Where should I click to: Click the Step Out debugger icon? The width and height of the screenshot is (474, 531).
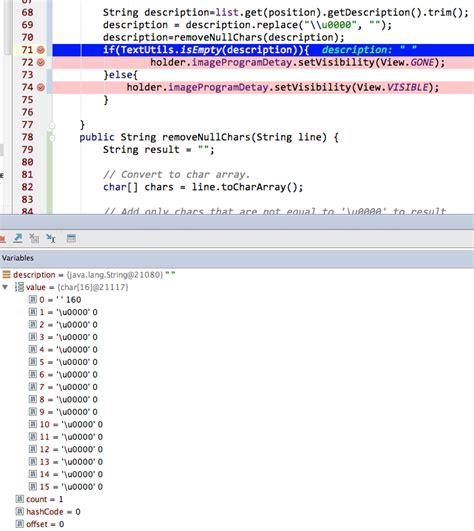pyautogui.click(x=18, y=238)
